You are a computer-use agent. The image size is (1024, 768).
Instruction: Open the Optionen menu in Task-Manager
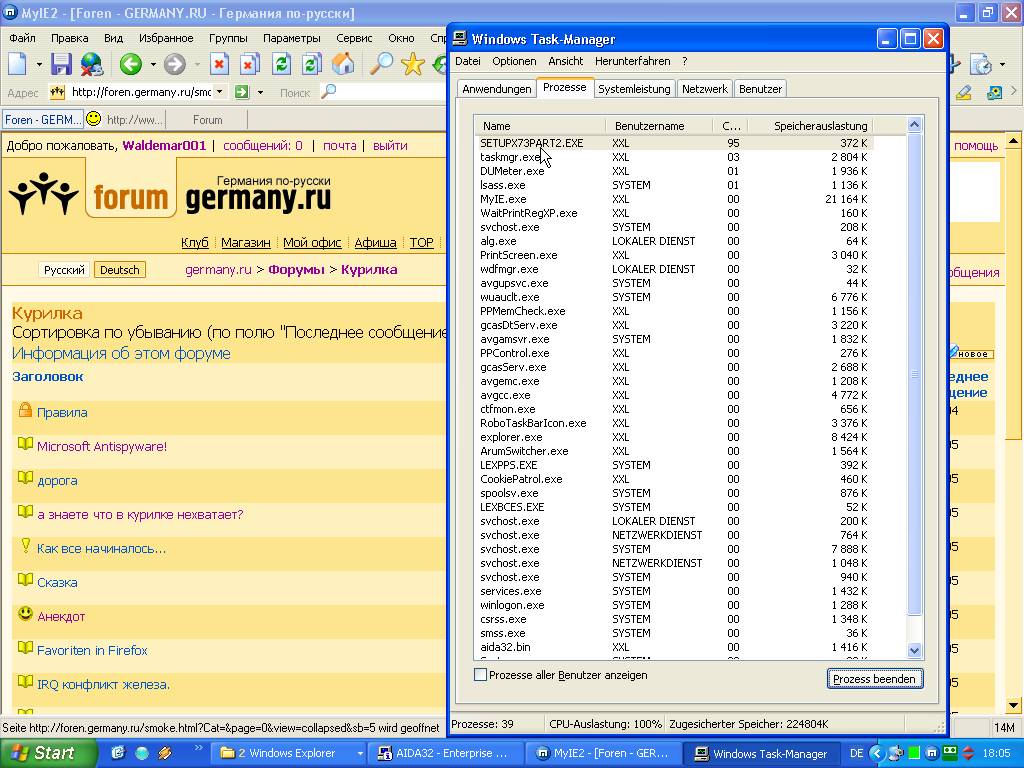514,61
